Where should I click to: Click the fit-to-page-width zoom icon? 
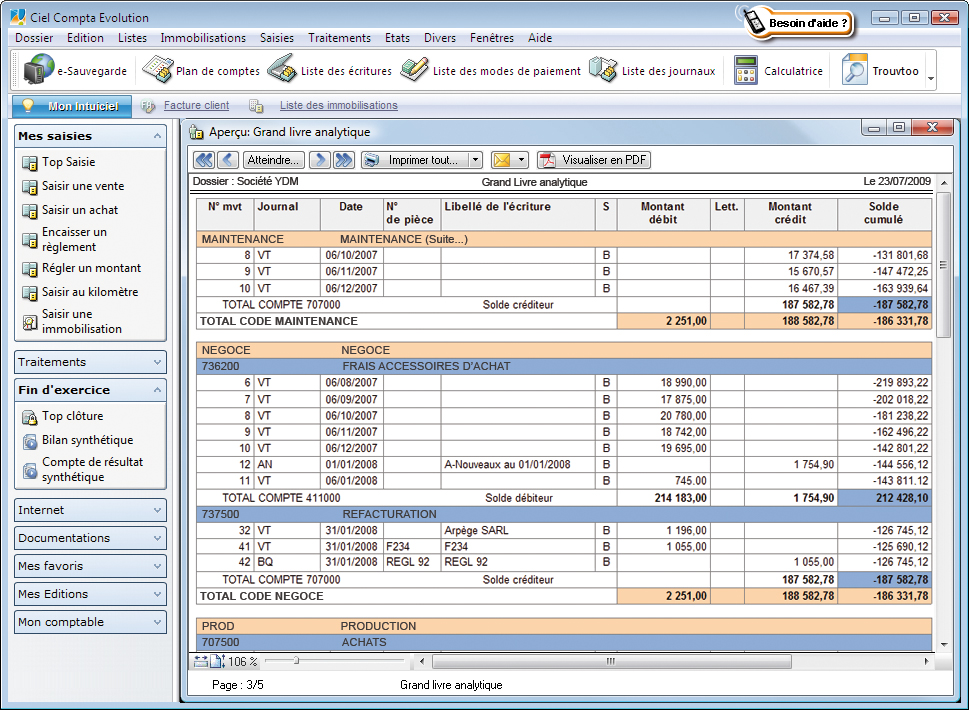coord(201,661)
